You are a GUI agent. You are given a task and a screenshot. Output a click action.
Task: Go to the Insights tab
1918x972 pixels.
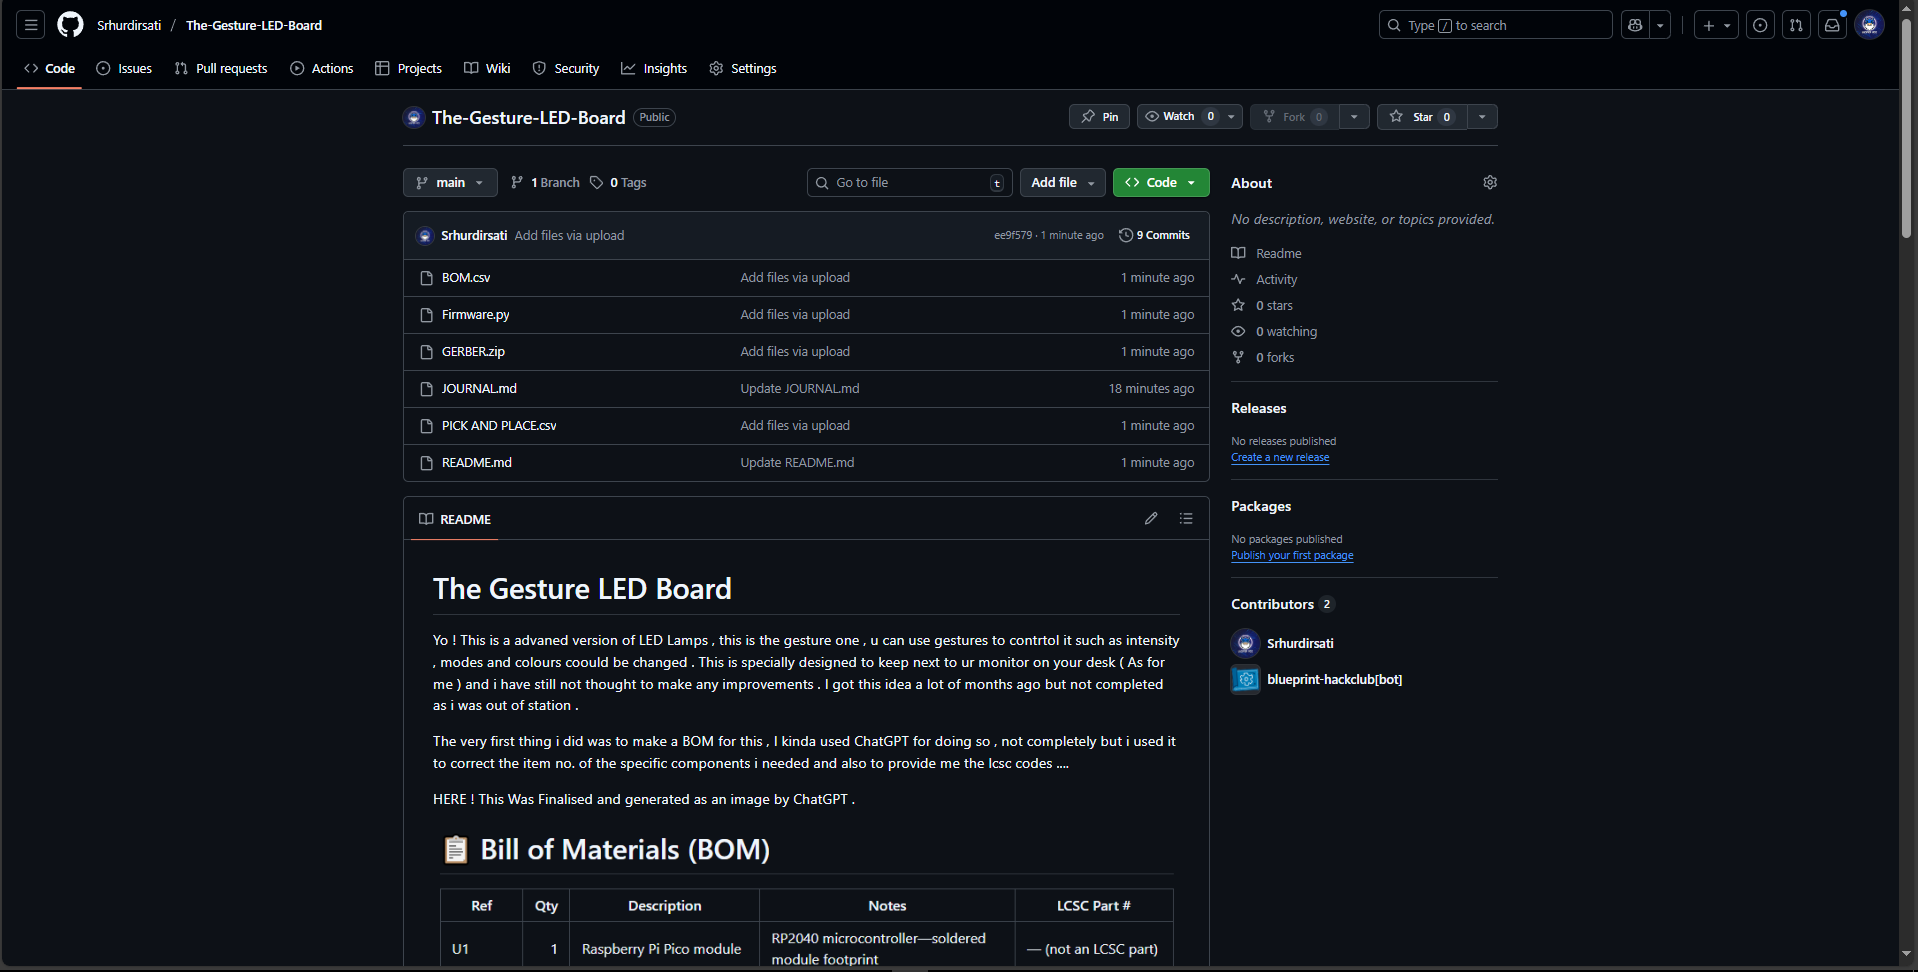tap(654, 68)
